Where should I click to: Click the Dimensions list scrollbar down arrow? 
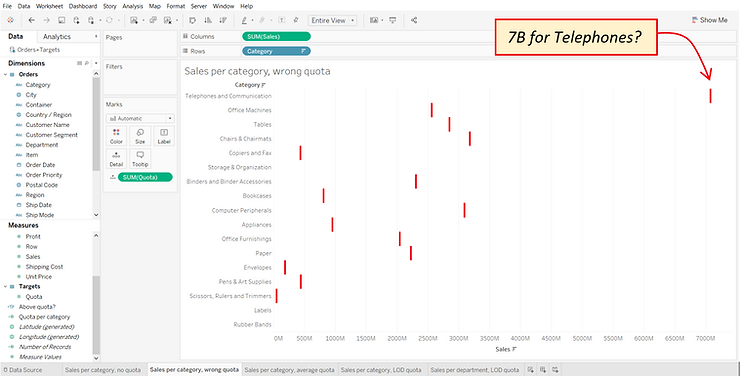tap(96, 215)
